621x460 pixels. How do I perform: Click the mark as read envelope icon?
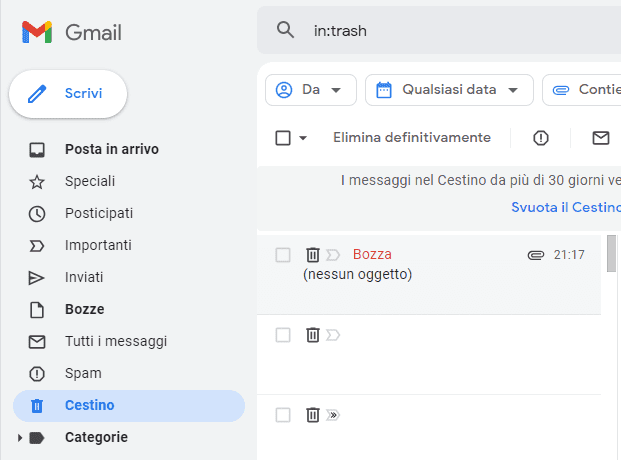tap(600, 138)
